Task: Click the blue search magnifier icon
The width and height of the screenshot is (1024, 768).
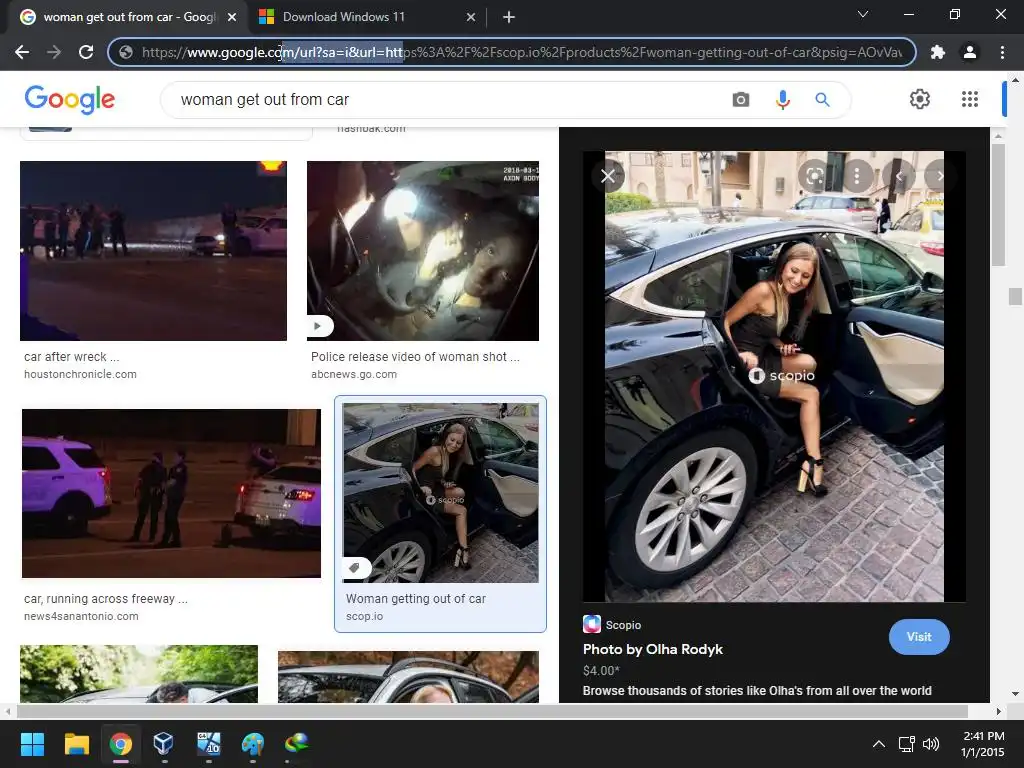Action: [x=822, y=100]
